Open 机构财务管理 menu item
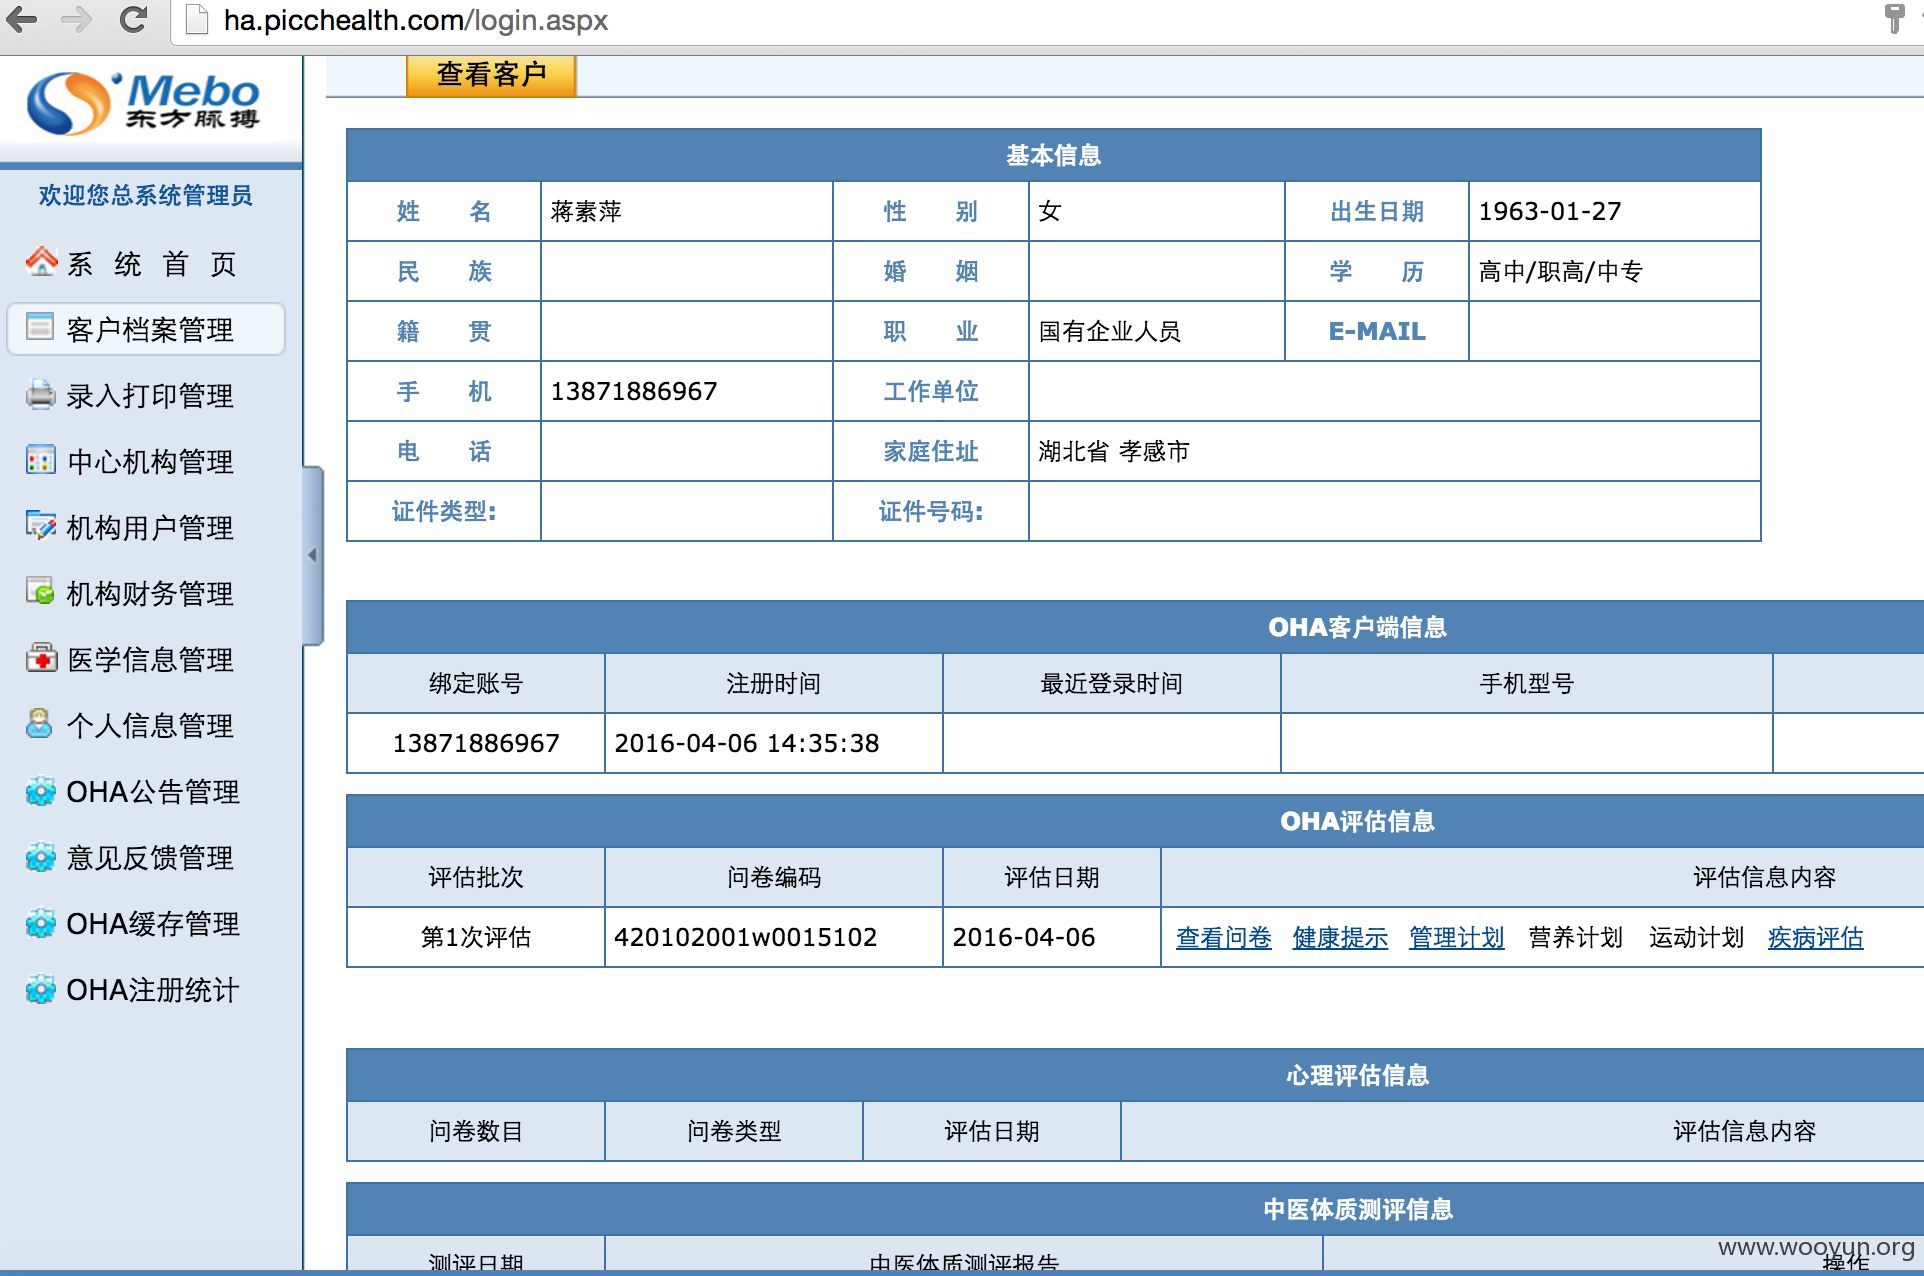 click(150, 594)
